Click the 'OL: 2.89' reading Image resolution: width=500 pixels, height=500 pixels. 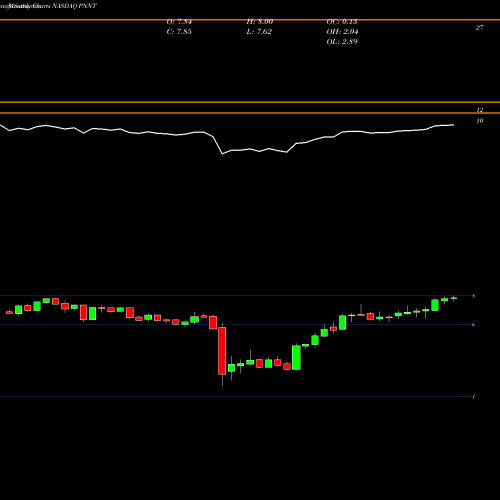(x=342, y=42)
